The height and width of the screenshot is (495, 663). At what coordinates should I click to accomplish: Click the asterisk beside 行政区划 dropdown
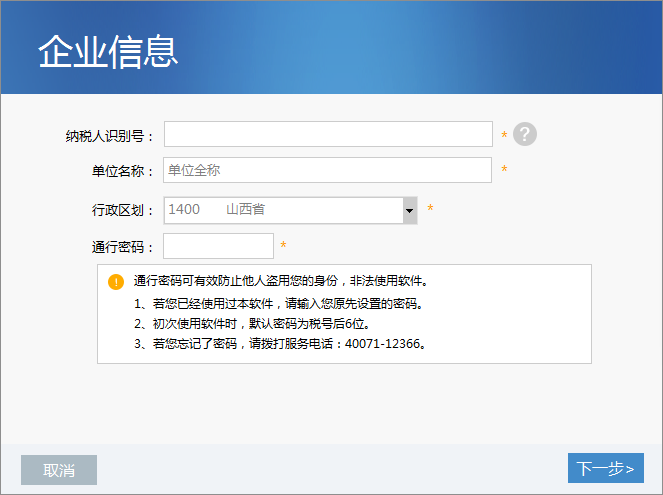(x=430, y=209)
